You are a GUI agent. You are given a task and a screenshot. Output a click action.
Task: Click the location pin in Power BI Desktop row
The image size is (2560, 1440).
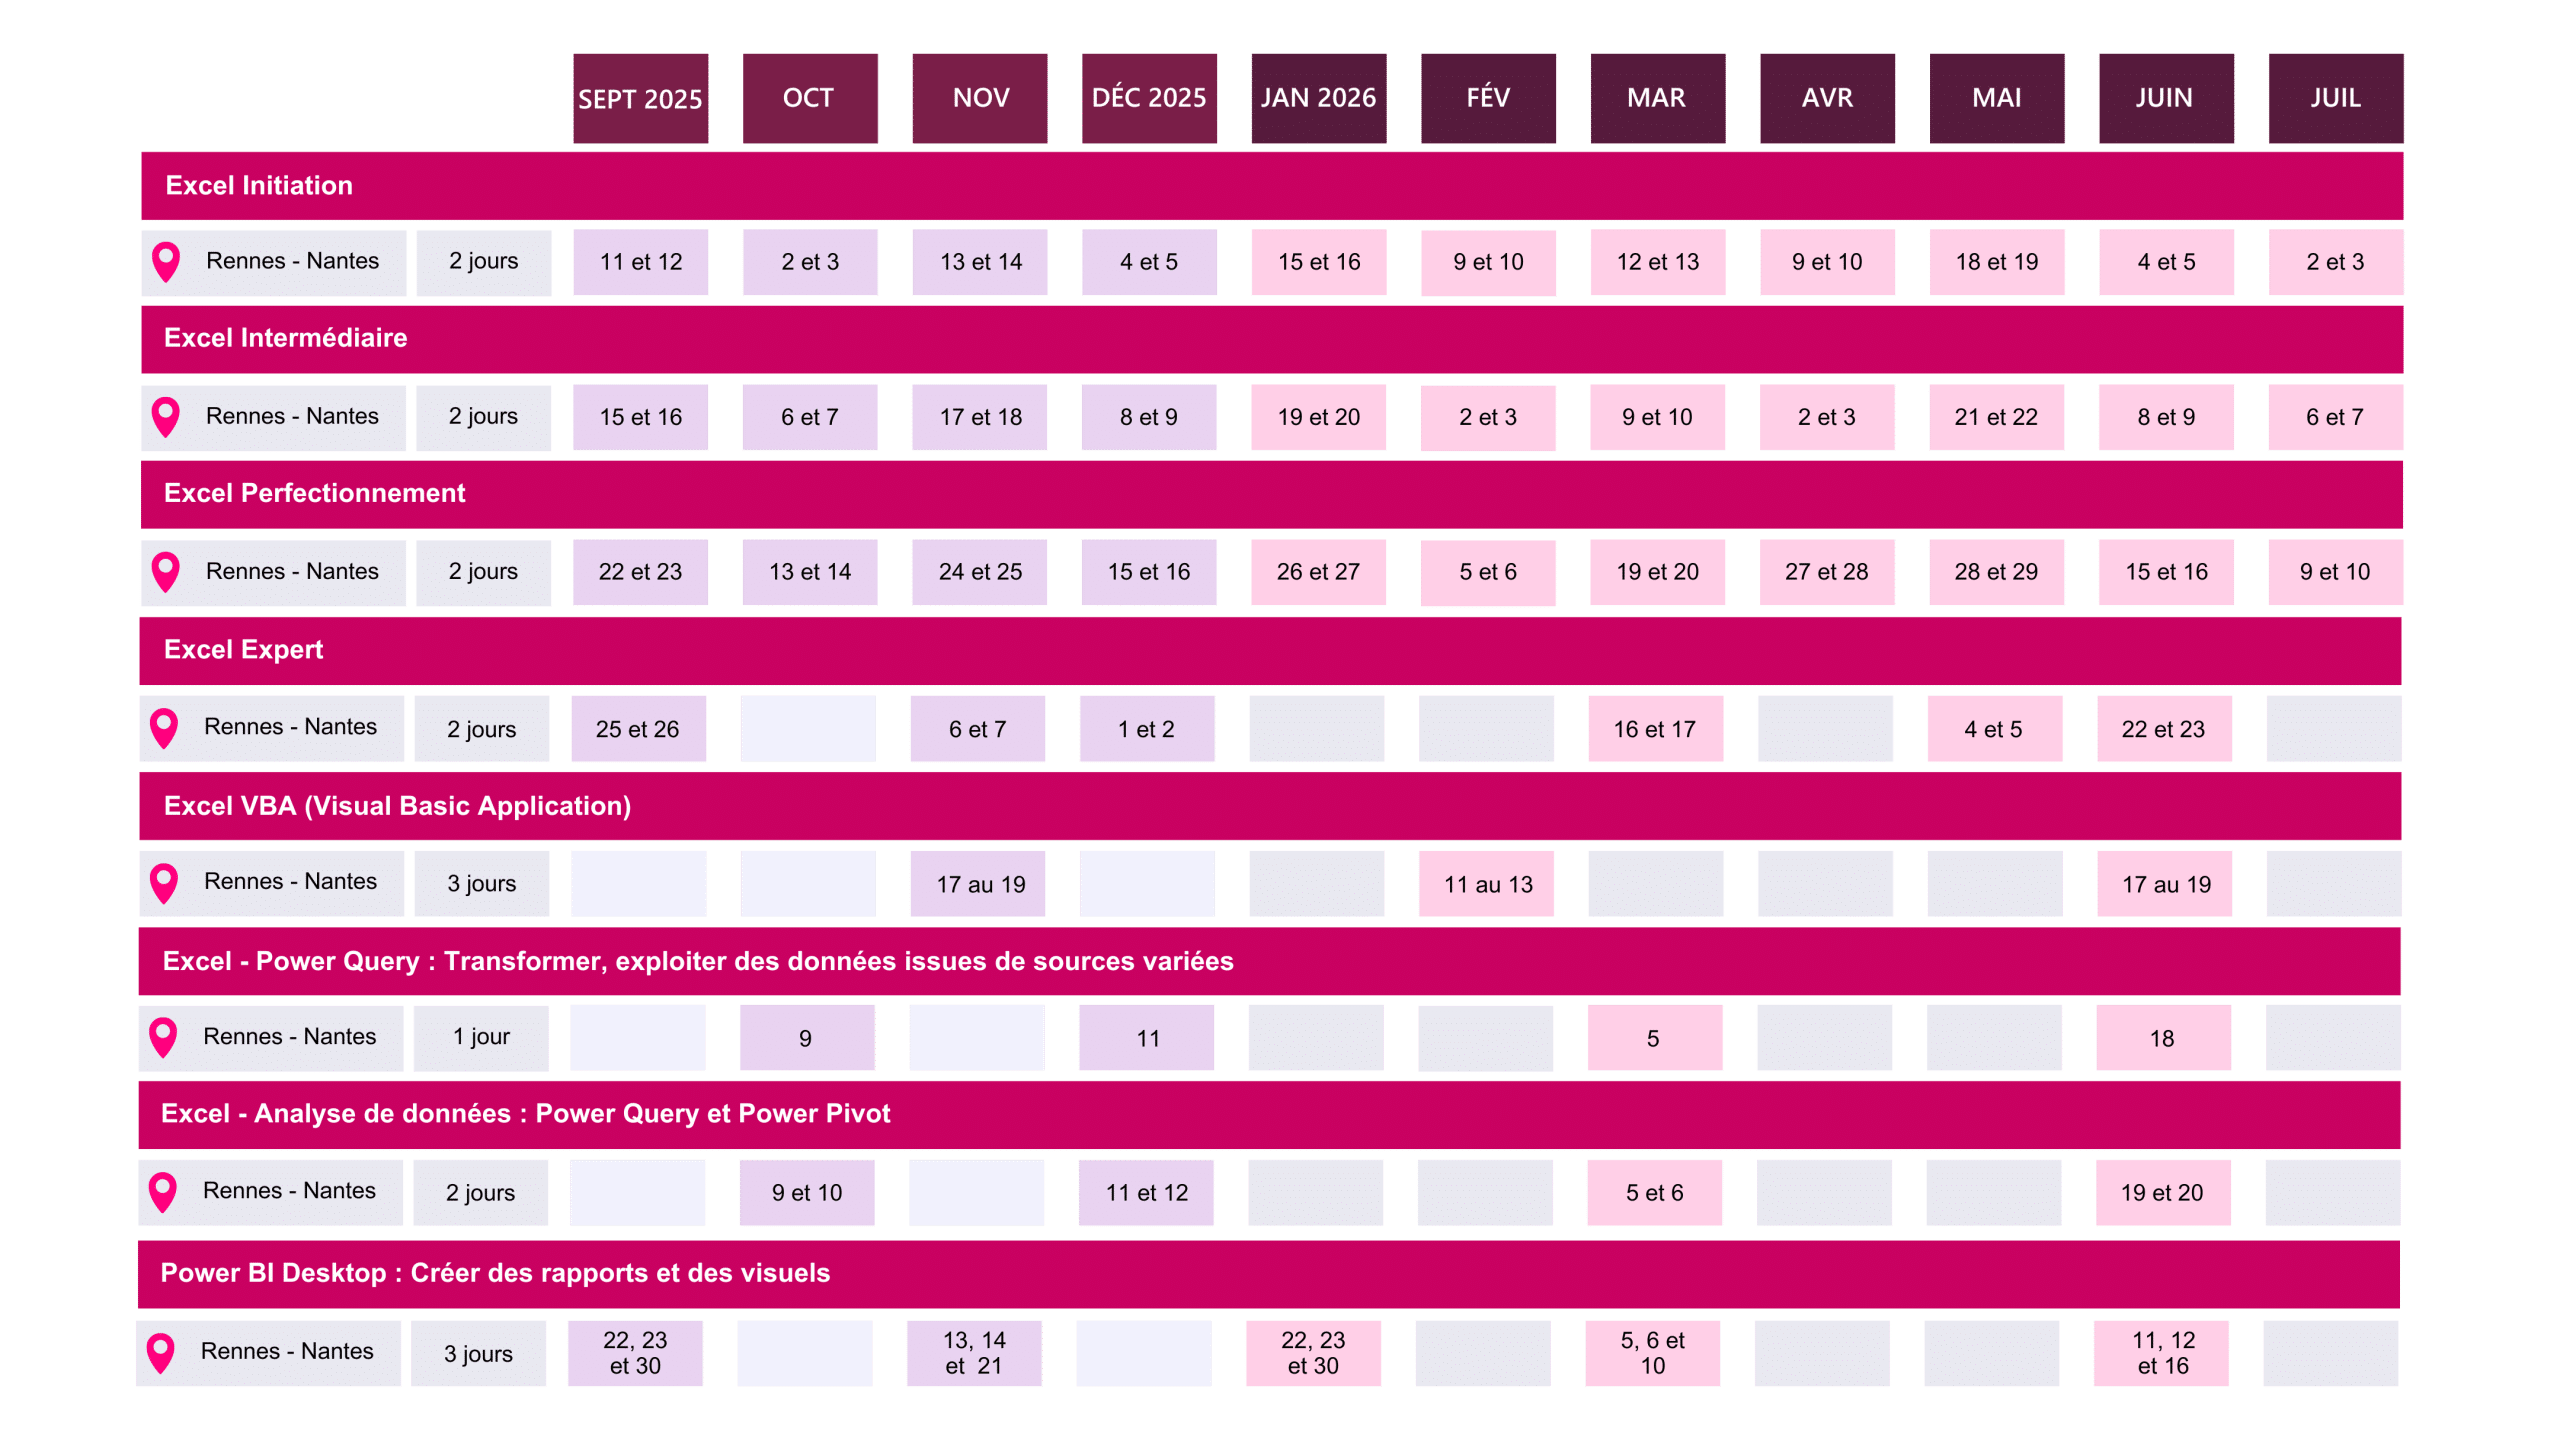point(161,1353)
